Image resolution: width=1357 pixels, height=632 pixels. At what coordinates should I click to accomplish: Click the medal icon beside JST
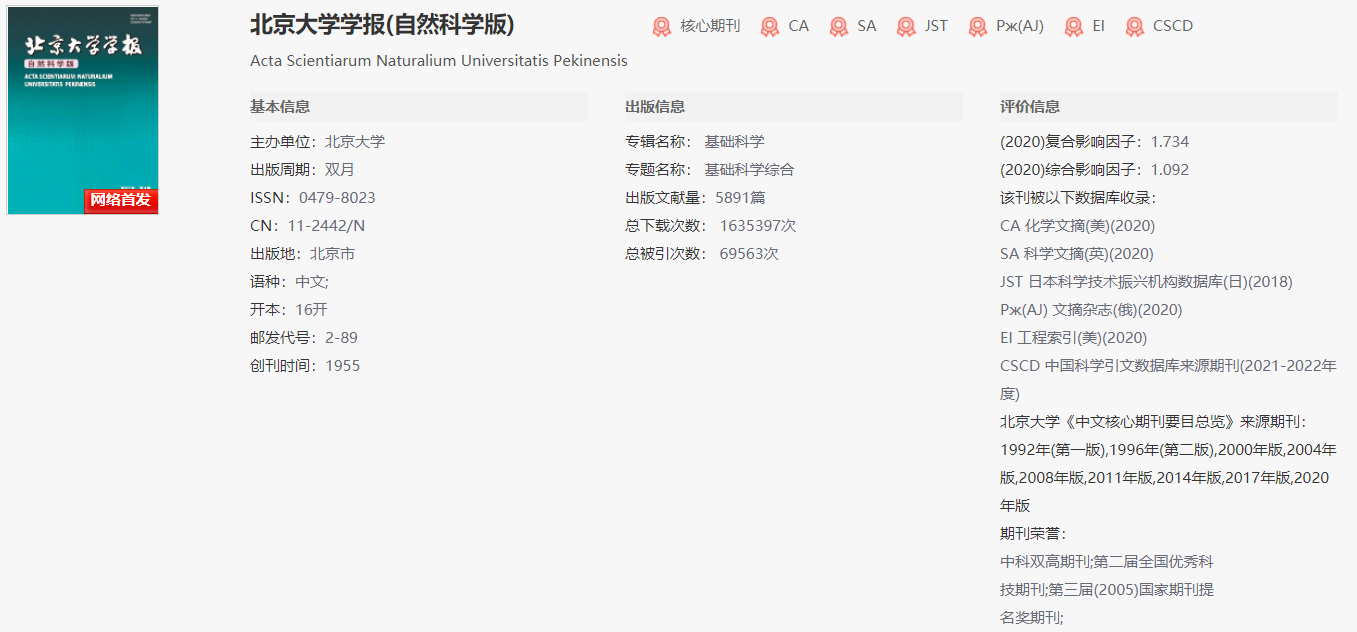point(906,27)
